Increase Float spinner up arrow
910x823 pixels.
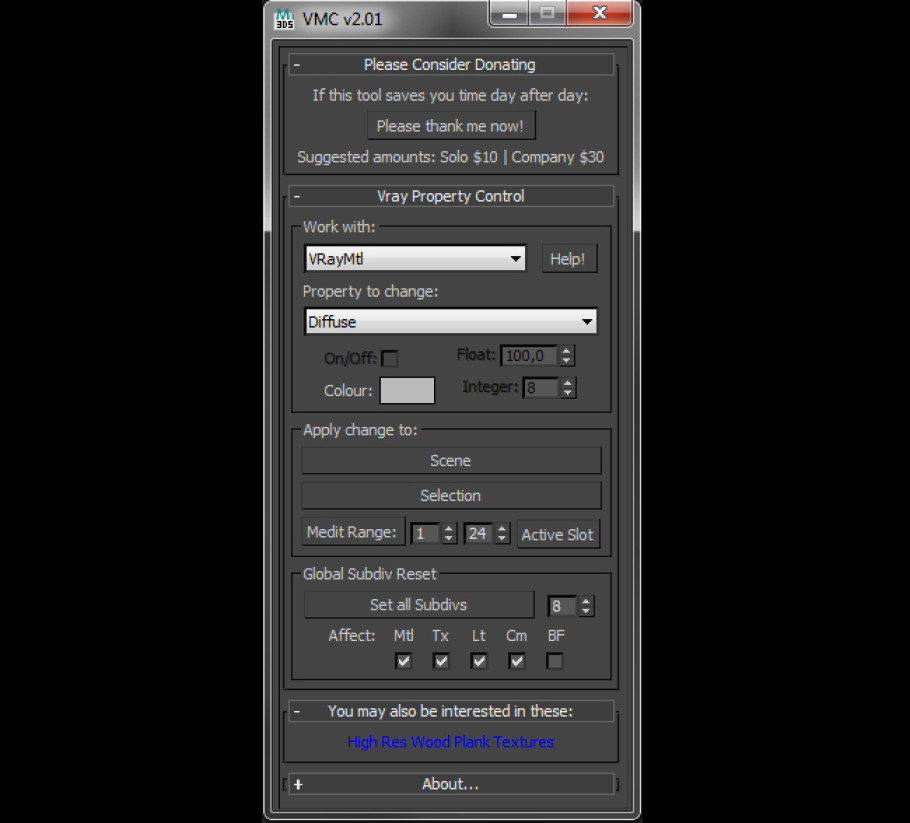click(x=566, y=351)
